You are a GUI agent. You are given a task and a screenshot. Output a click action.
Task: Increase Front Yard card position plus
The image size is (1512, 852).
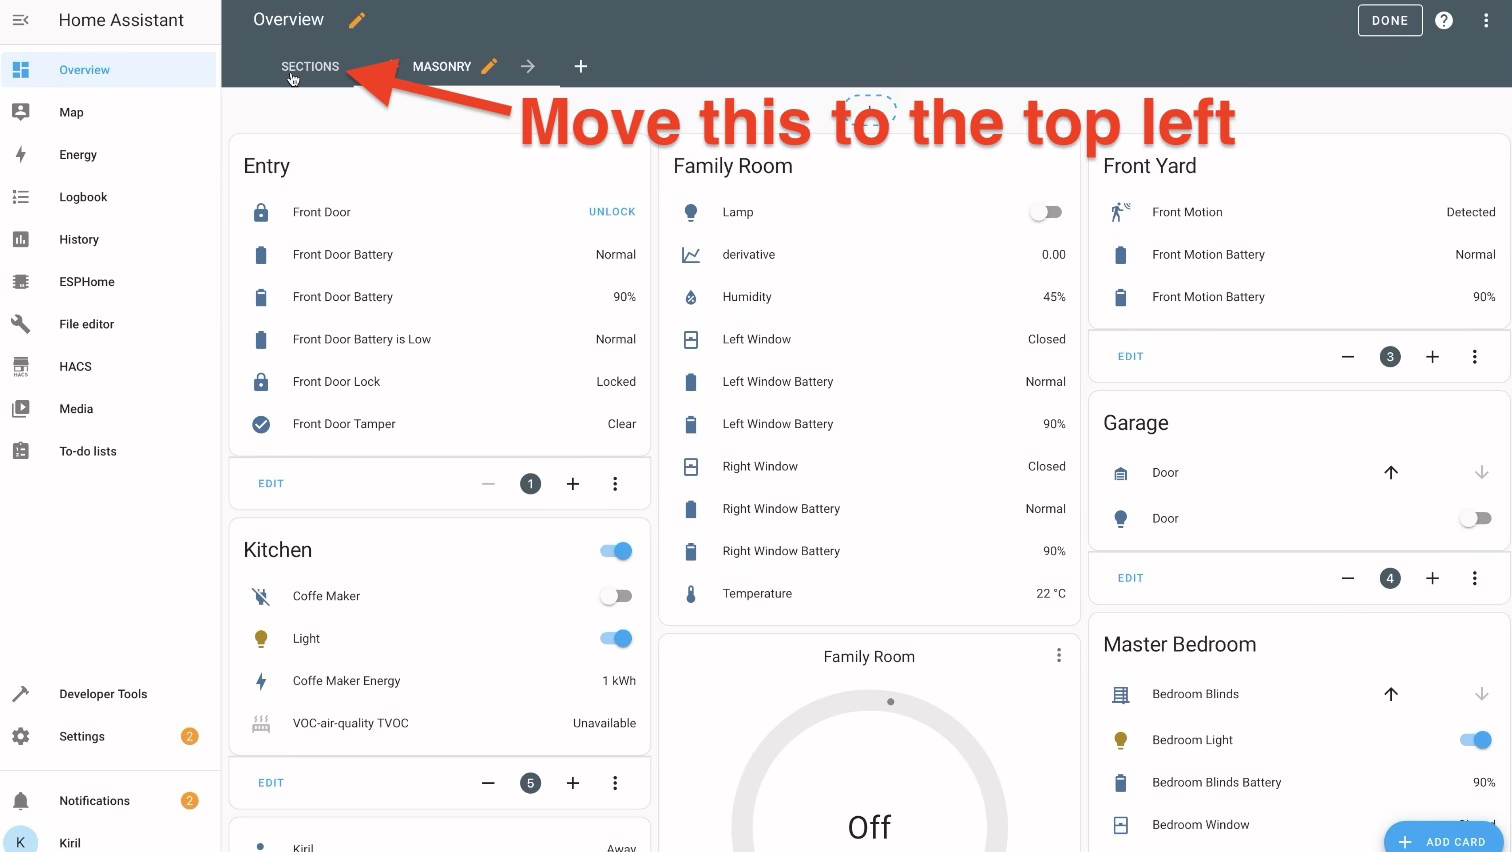pos(1432,357)
